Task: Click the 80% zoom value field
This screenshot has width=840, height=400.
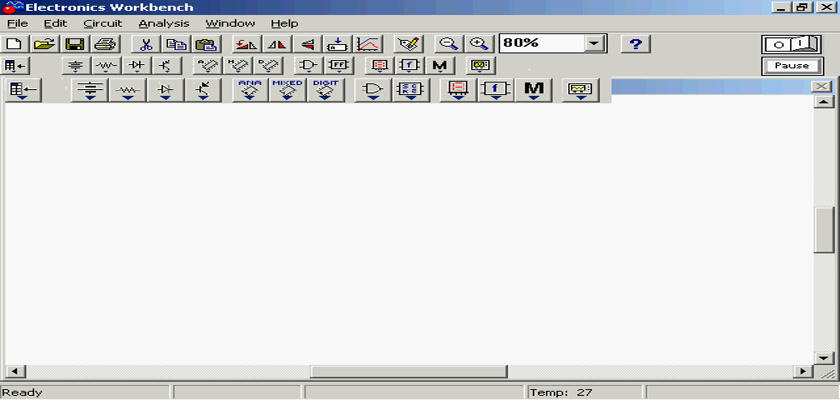Action: point(542,44)
